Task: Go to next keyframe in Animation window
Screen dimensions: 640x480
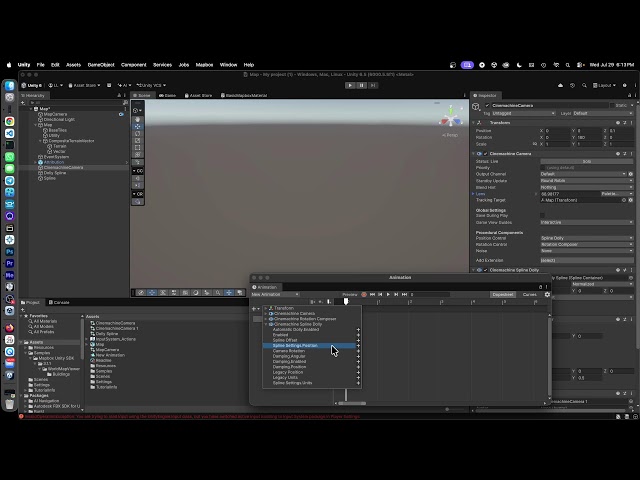Action: click(x=396, y=294)
